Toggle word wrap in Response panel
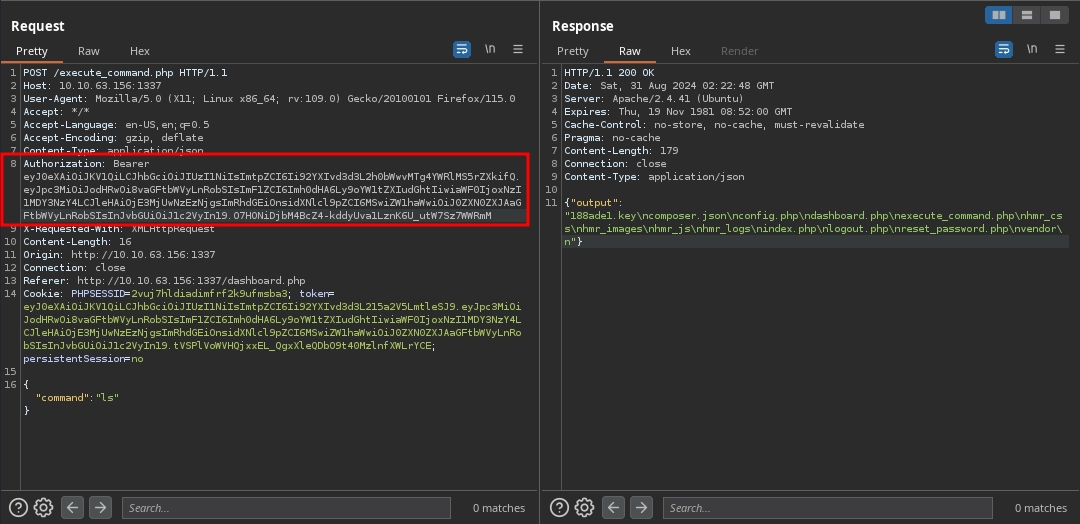 pyautogui.click(x=1003, y=49)
